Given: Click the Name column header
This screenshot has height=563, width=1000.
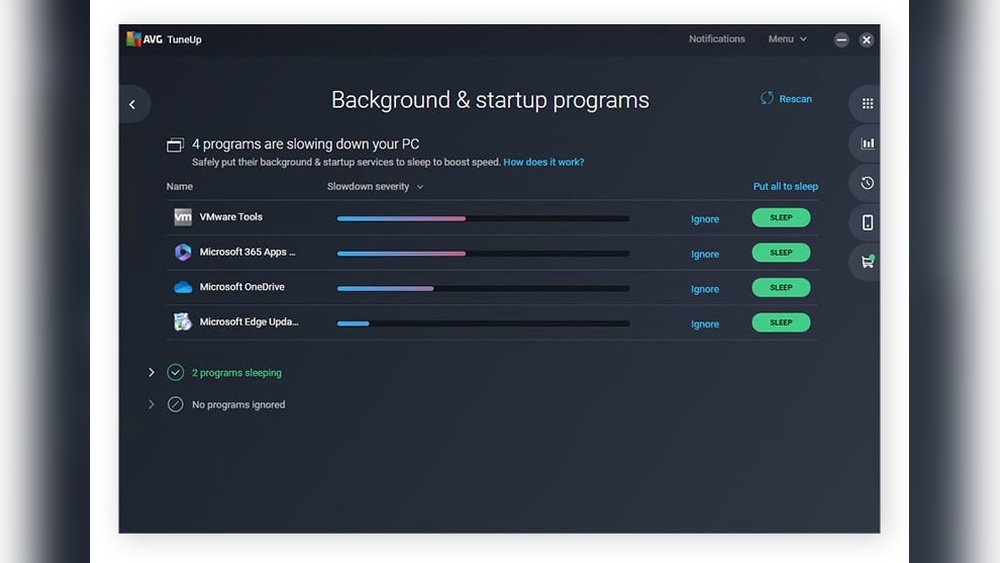Looking at the screenshot, I should tap(179, 186).
